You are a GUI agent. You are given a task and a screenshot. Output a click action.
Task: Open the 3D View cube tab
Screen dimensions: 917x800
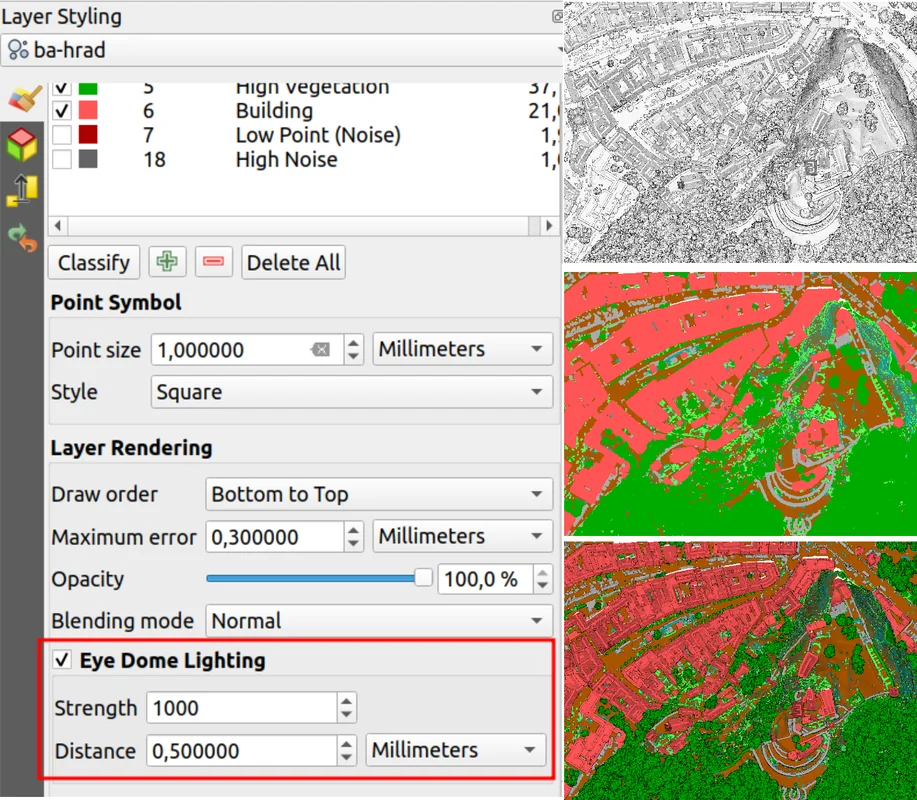[x=22, y=145]
